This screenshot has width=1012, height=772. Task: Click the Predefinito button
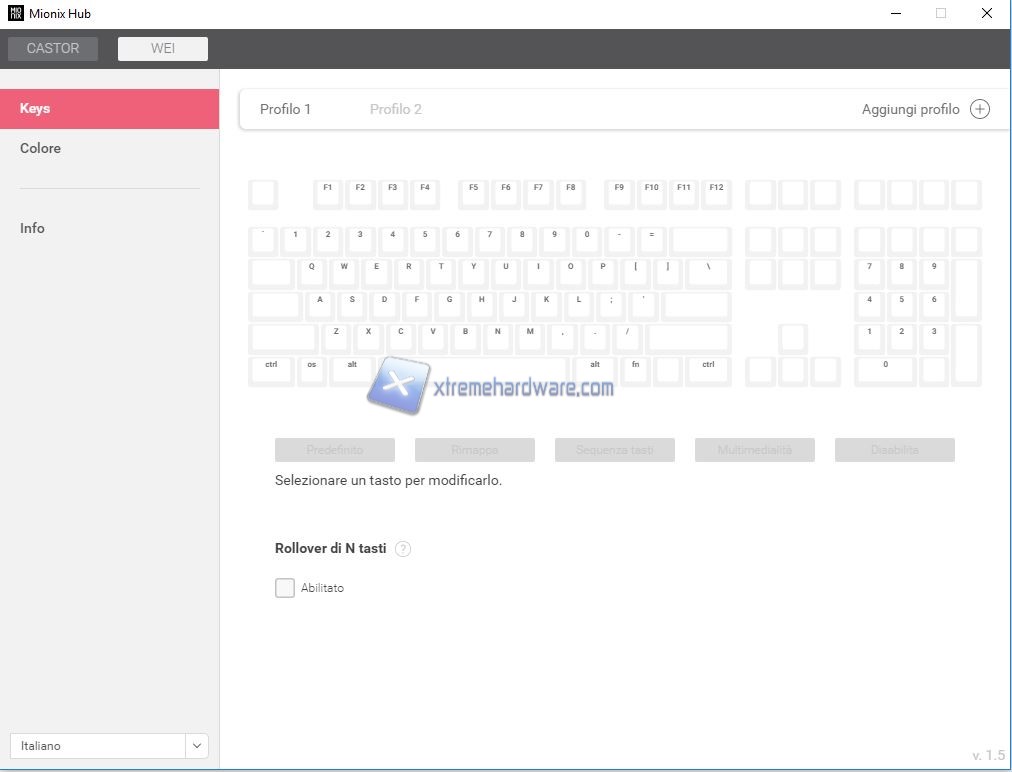(x=335, y=450)
